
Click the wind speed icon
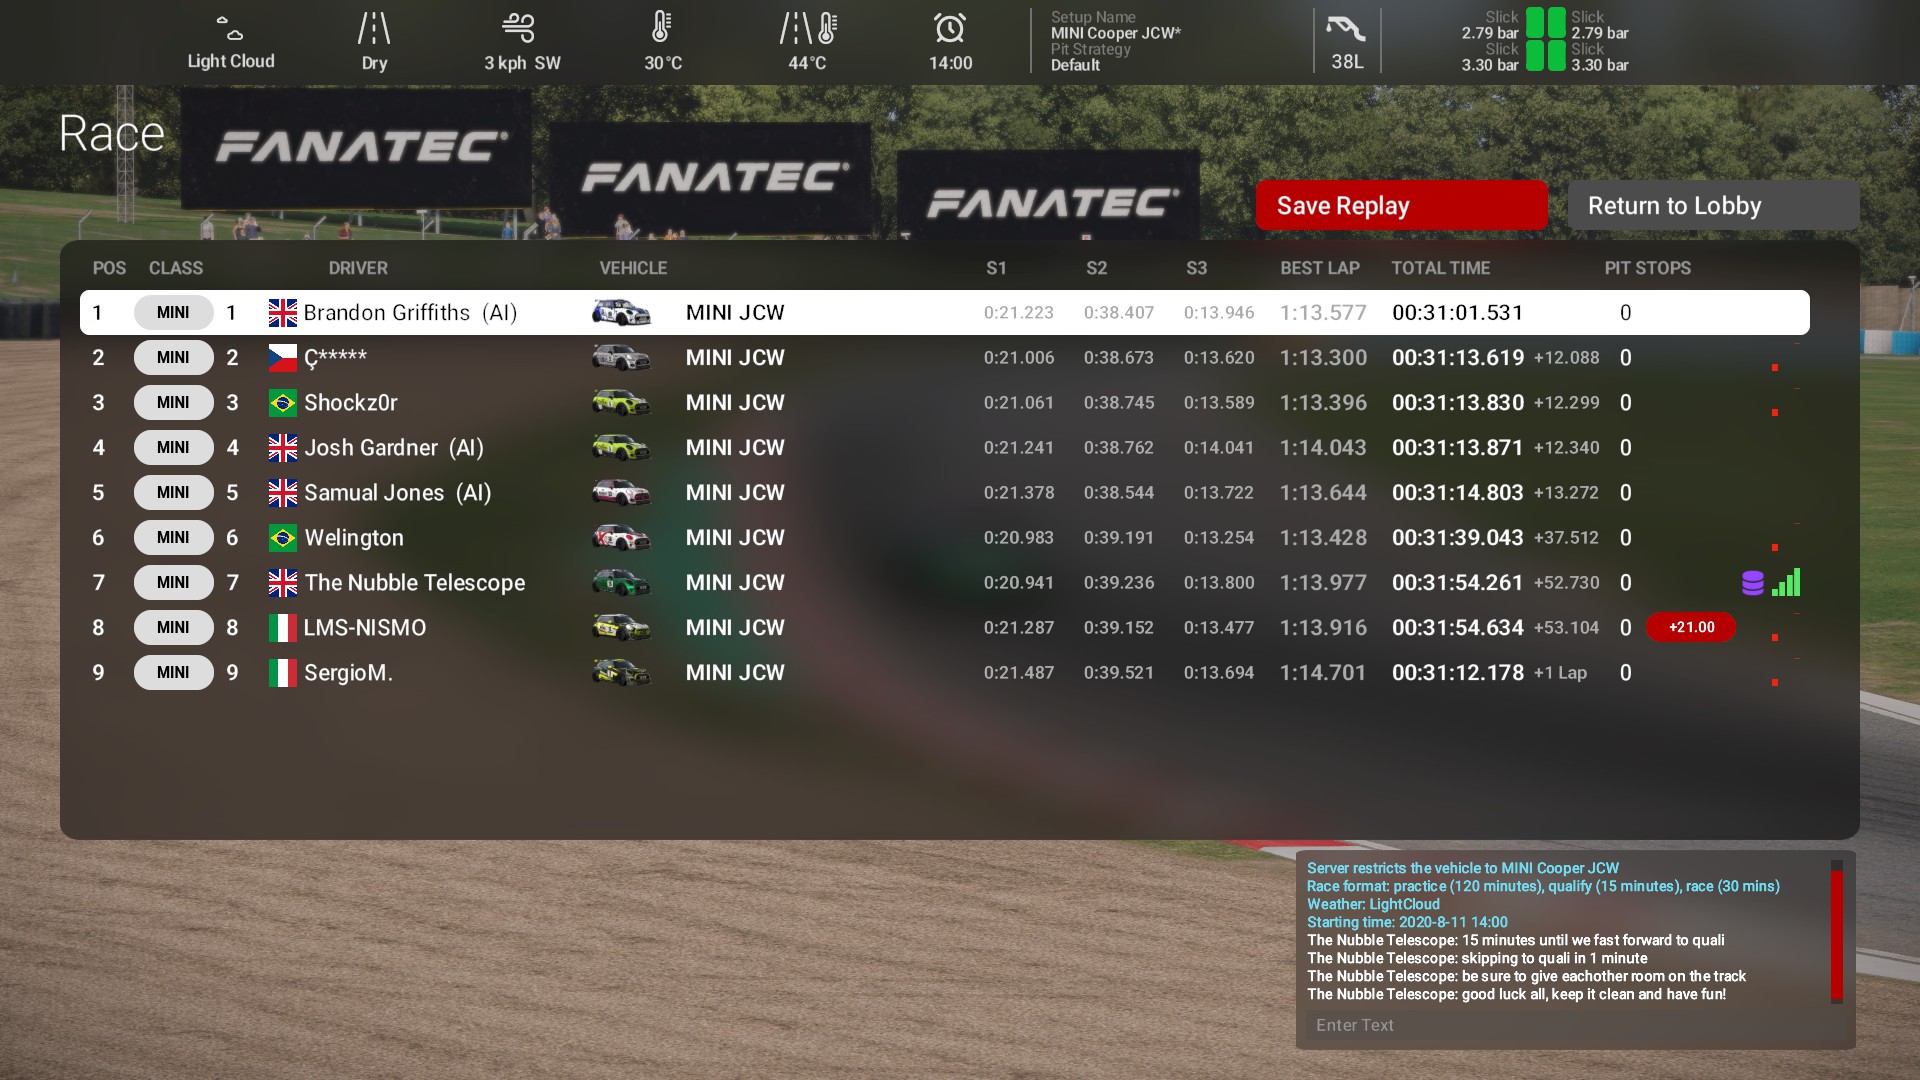(518, 27)
